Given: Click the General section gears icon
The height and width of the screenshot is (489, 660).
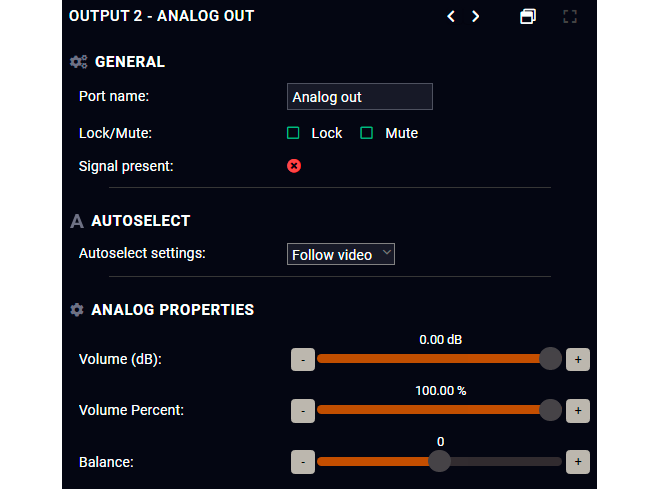Looking at the screenshot, I should [x=78, y=62].
